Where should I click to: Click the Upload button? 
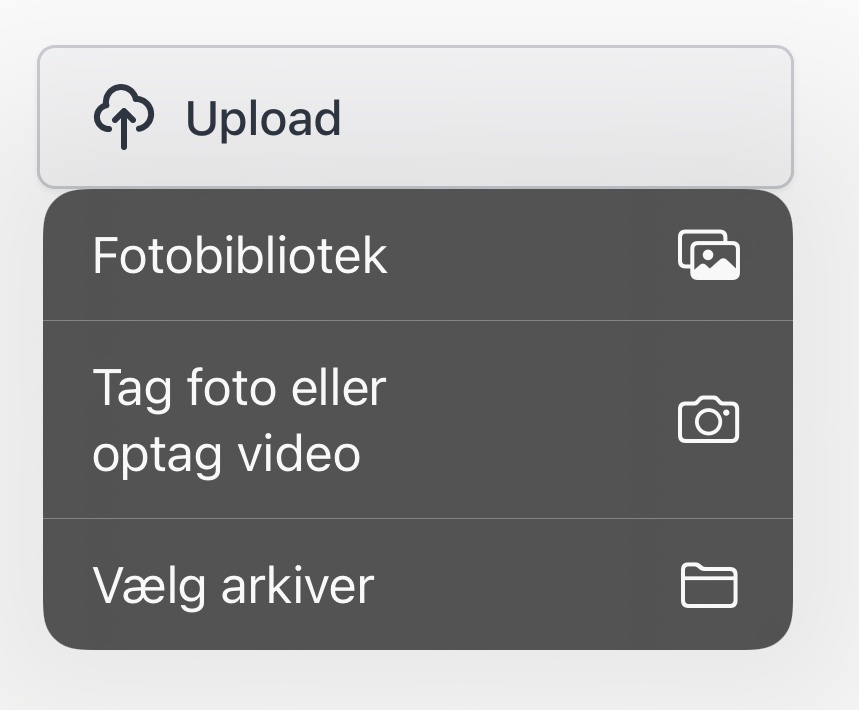[415, 117]
